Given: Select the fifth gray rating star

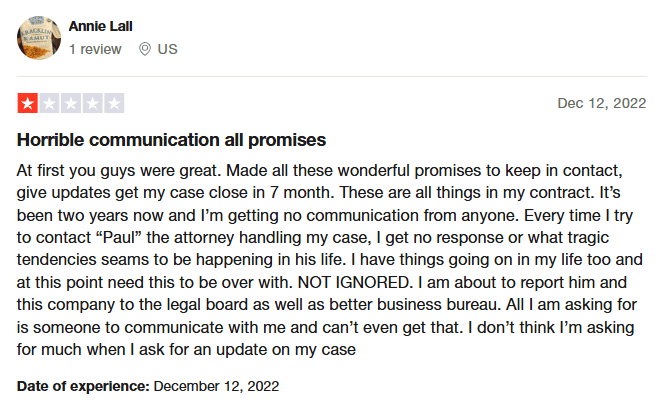Looking at the screenshot, I should 114,103.
